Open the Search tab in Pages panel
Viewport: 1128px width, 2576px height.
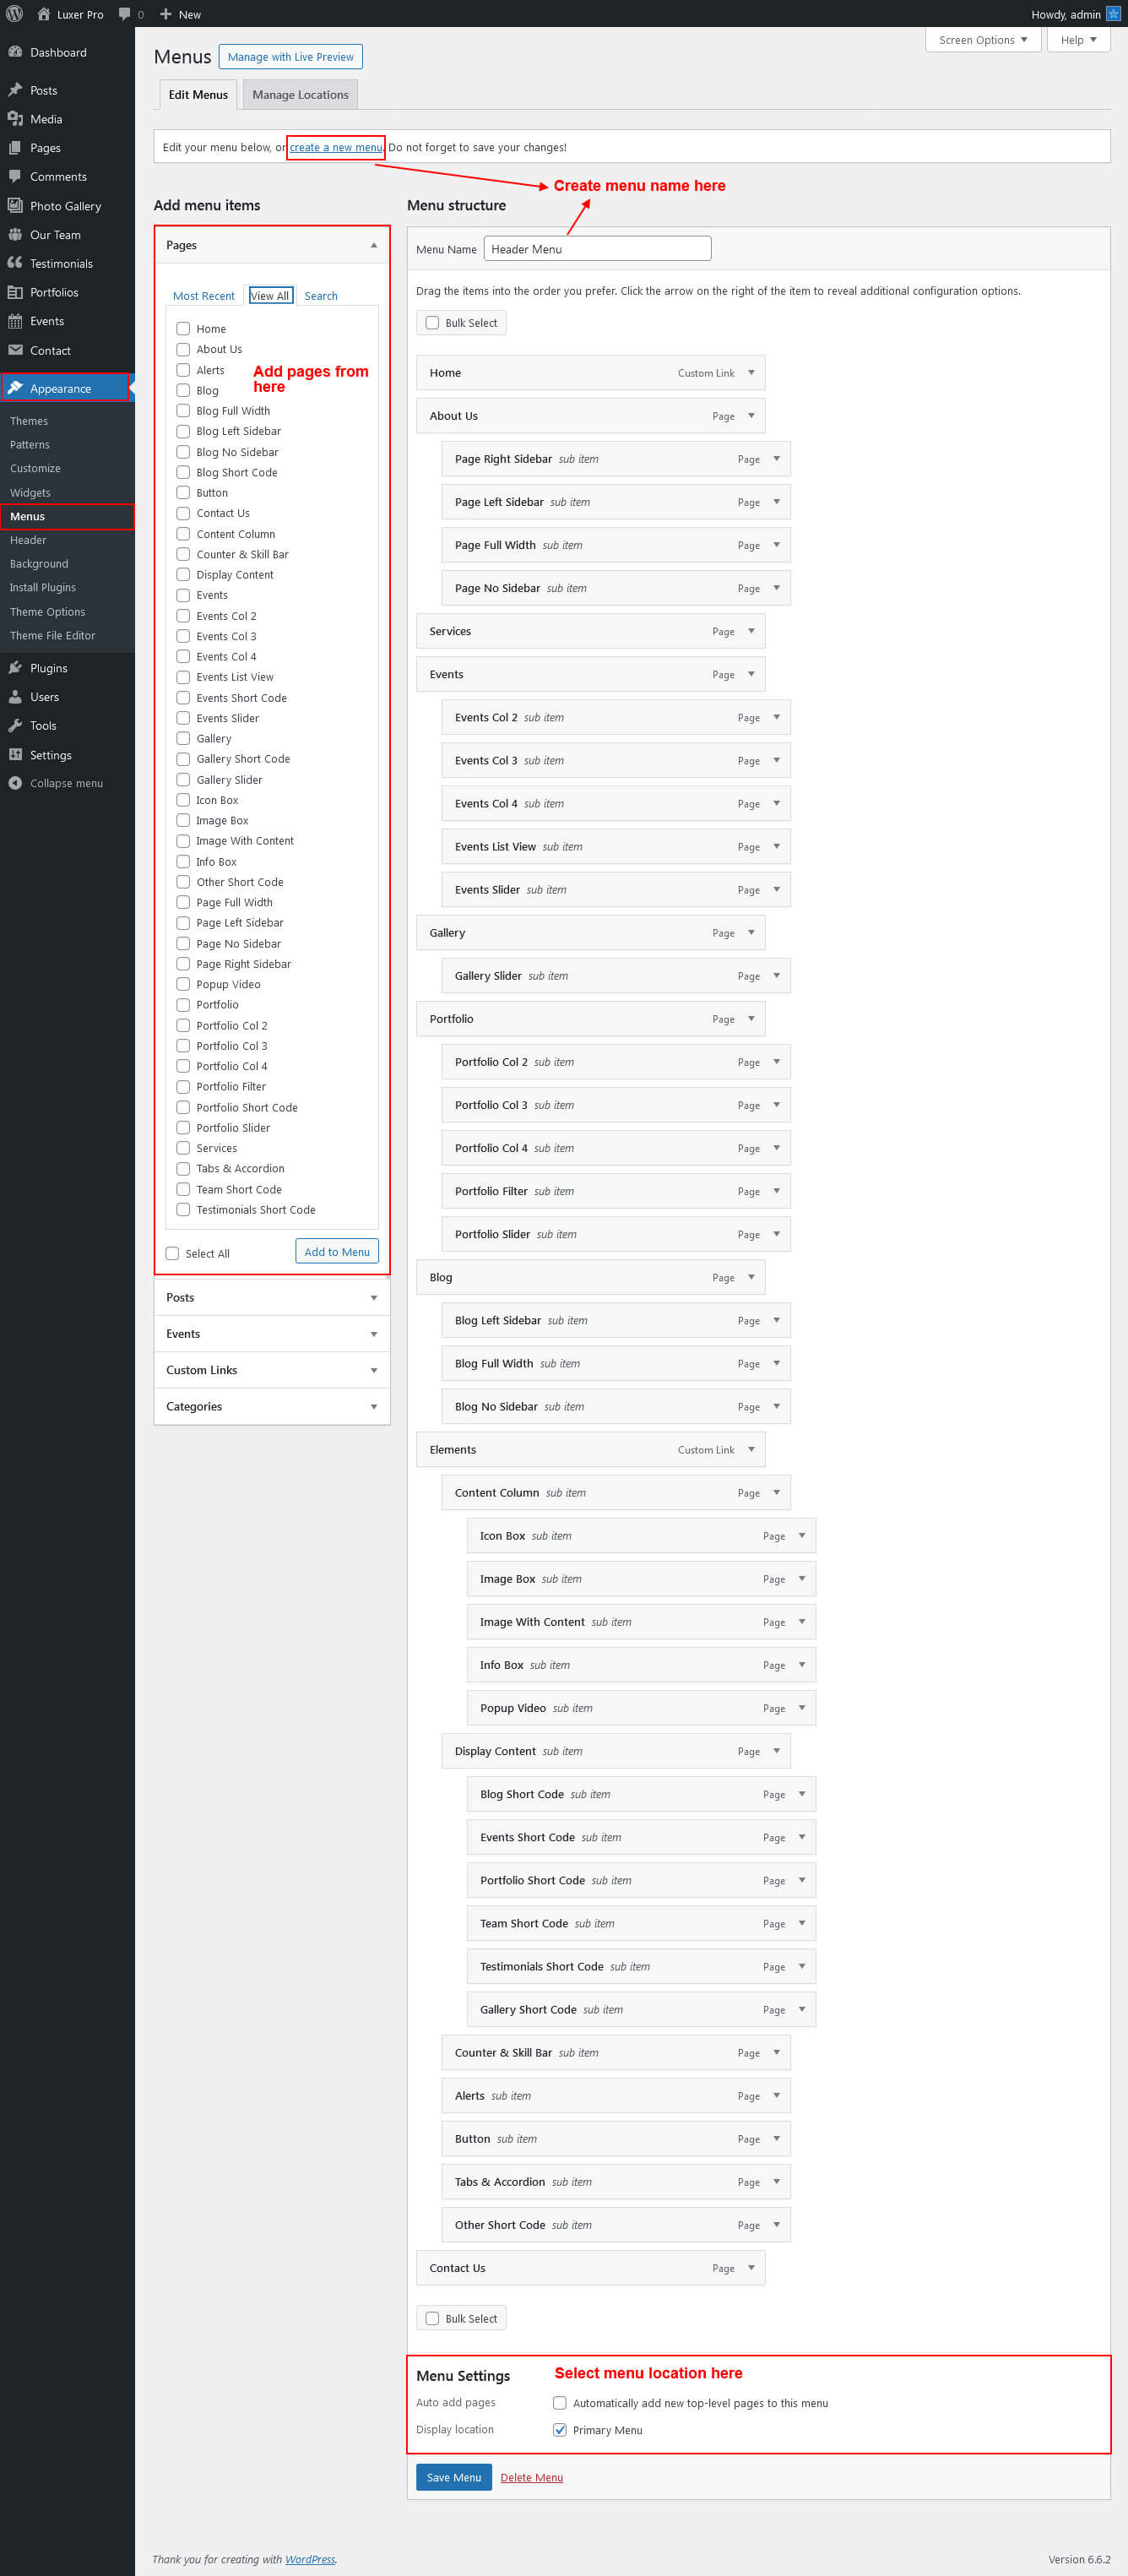coord(321,296)
